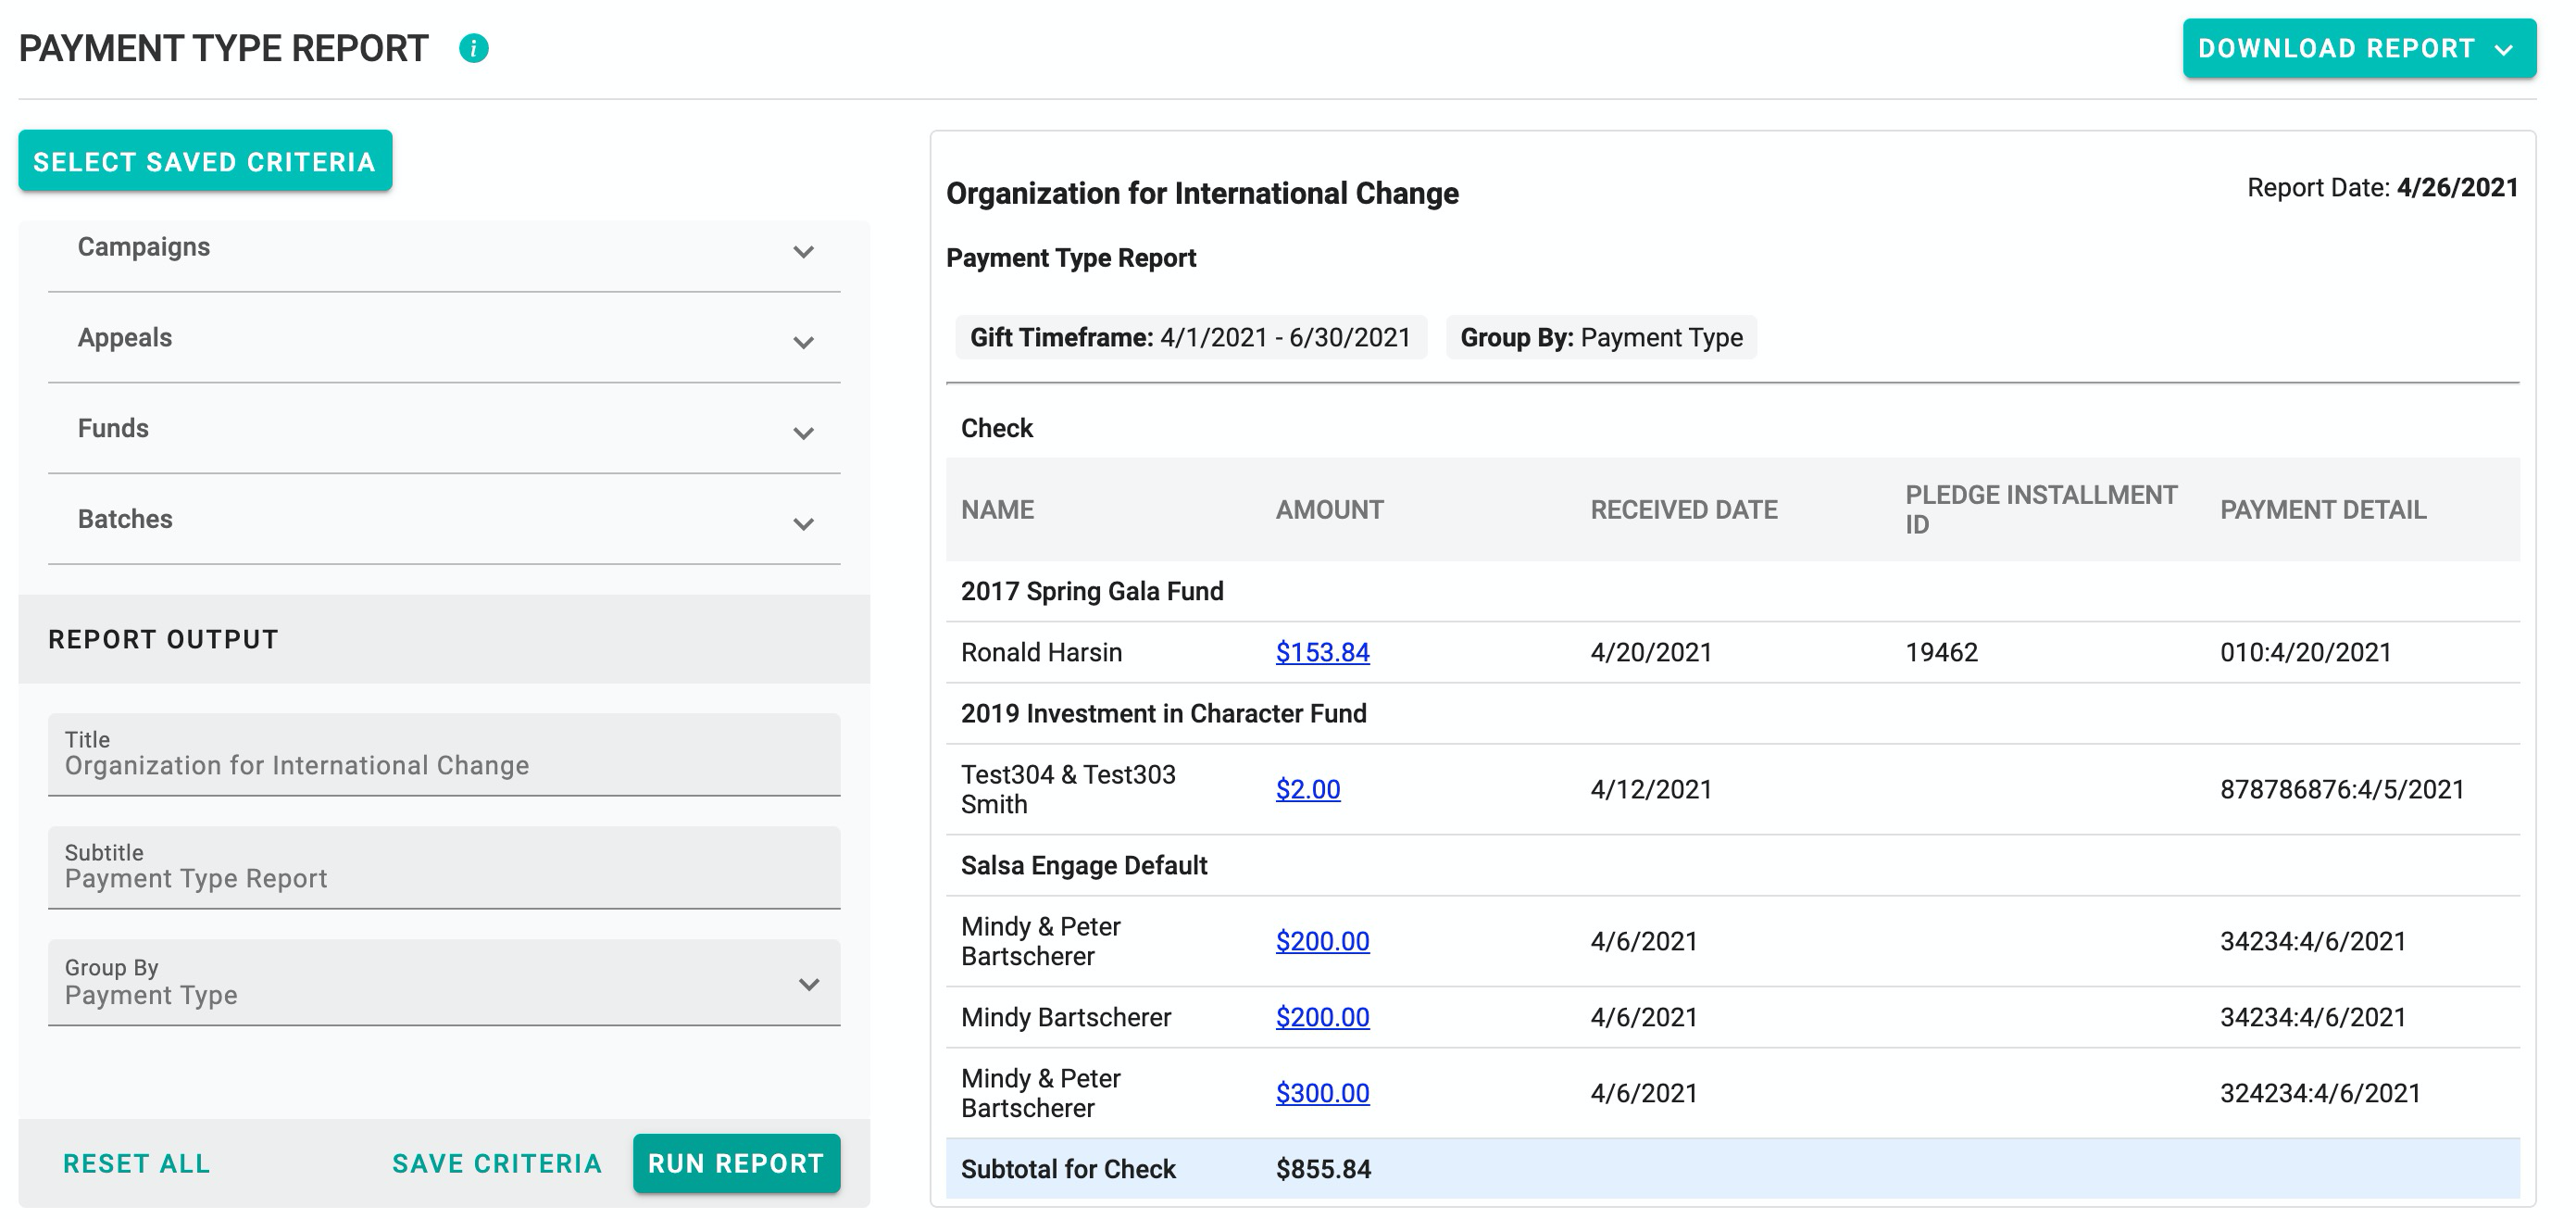Viewport: 2576px width, 1219px height.
Task: Click the Subtotal for Check row label
Action: point(1068,1169)
